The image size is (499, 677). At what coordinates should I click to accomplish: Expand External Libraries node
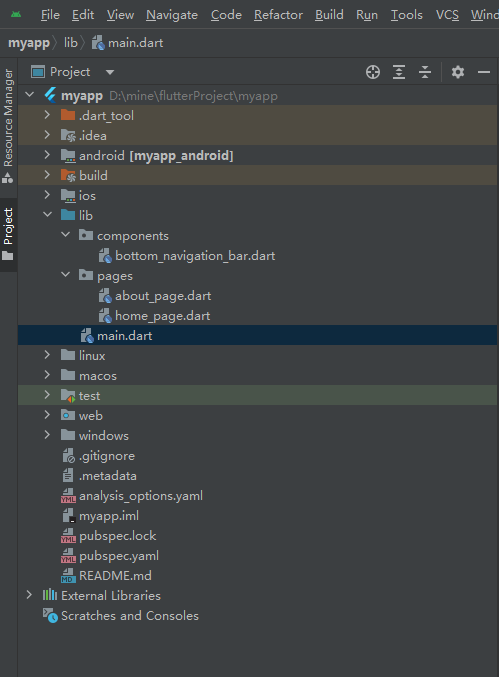(x=29, y=595)
